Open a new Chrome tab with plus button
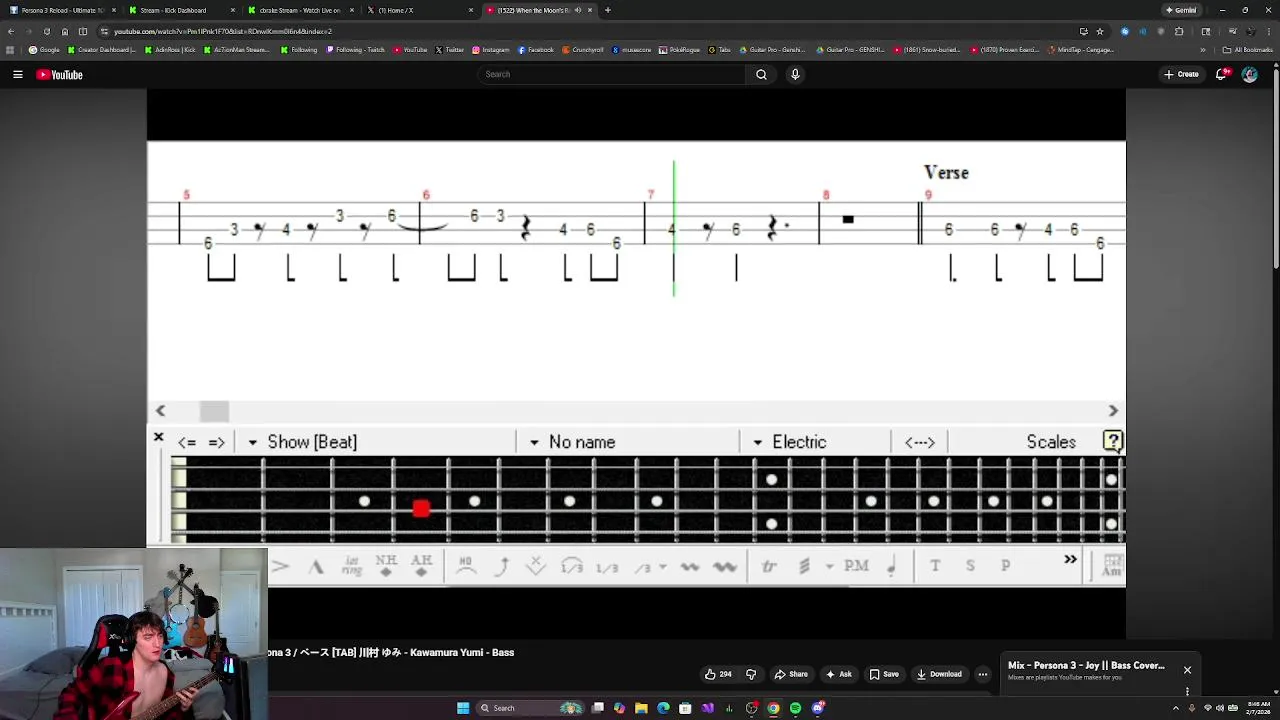Image resolution: width=1280 pixels, height=720 pixels. tap(608, 10)
